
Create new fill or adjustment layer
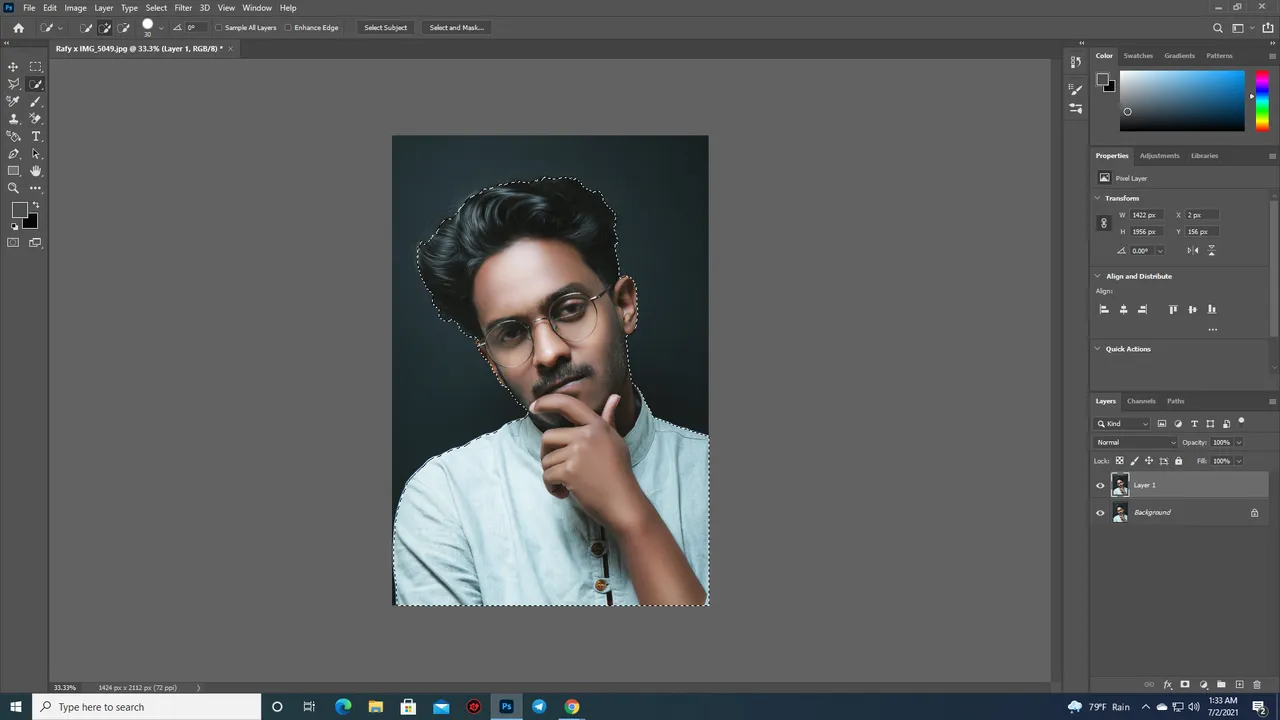1203,685
